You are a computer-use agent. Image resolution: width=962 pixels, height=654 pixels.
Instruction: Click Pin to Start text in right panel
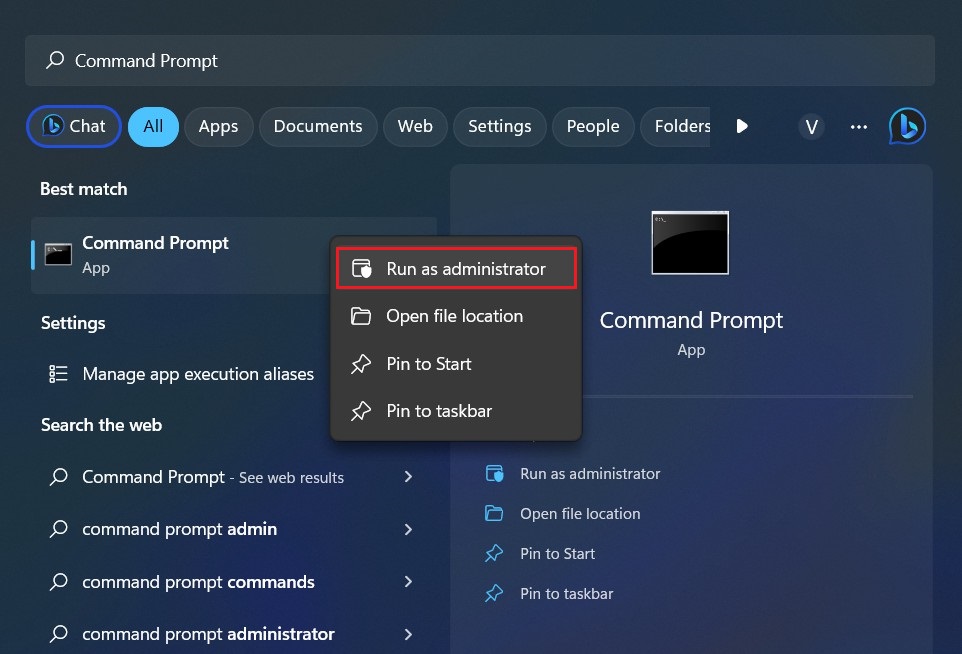[x=558, y=553]
